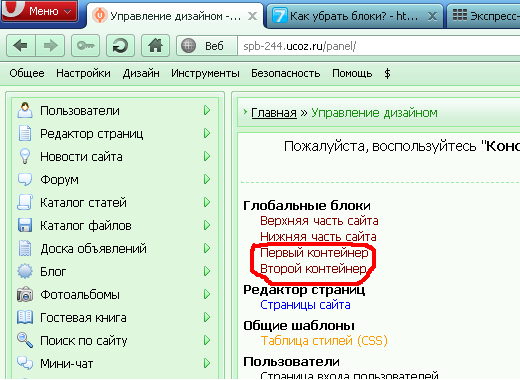Switch to the Управление дизайном tab
This screenshot has width=520, height=380.
point(175,16)
